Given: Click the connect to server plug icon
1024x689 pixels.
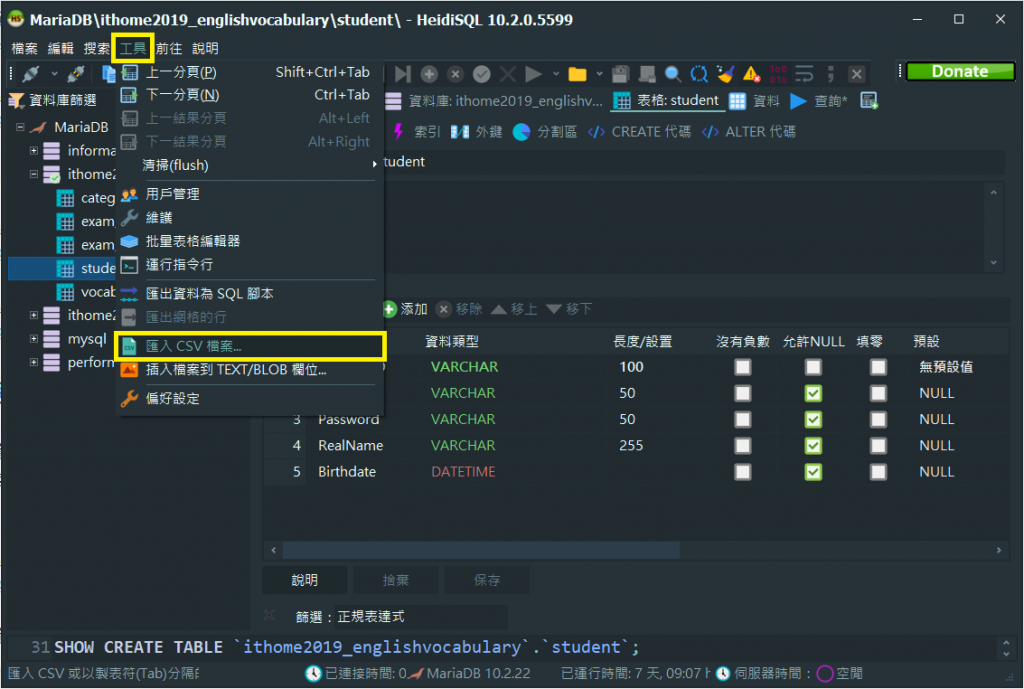Looking at the screenshot, I should 31,74.
